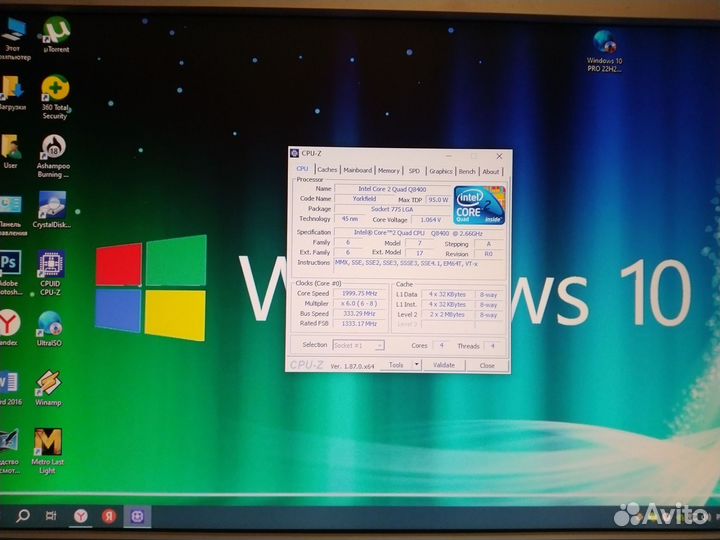The image size is (720, 540).
Task: Click the CPU-Z title bar icon
Action: tap(295, 153)
